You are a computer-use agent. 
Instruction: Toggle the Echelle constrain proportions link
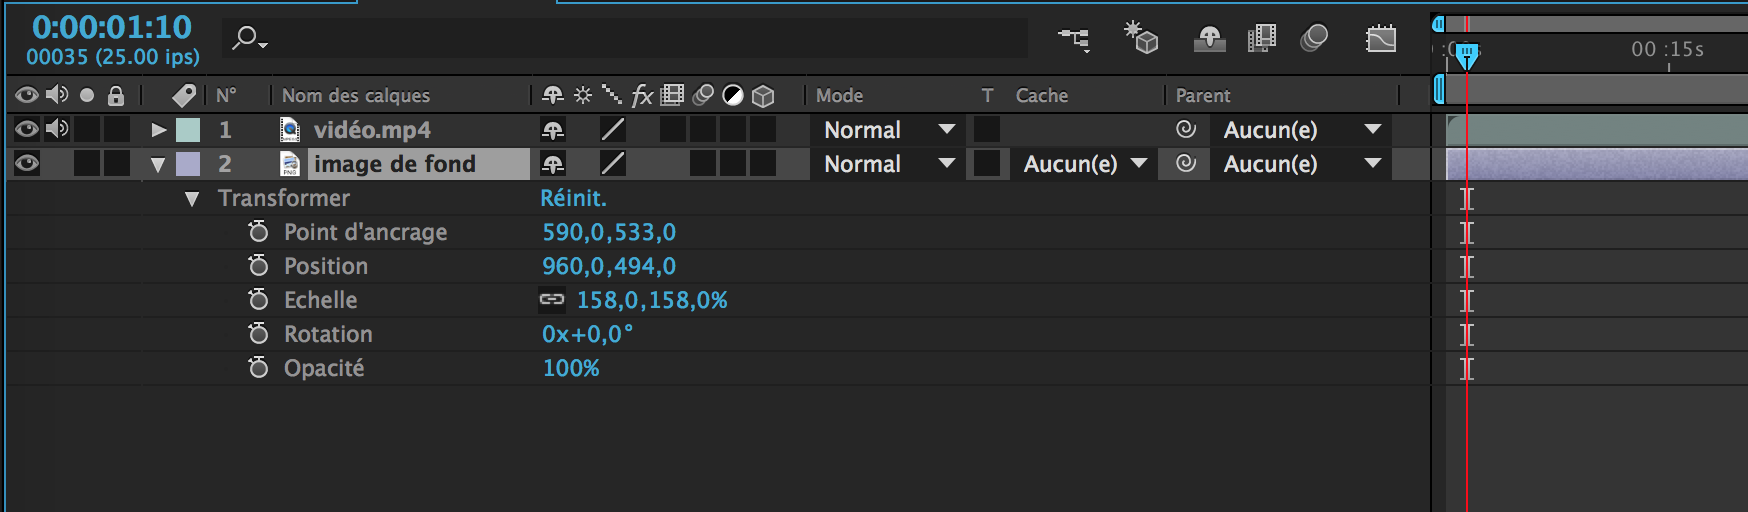point(552,300)
